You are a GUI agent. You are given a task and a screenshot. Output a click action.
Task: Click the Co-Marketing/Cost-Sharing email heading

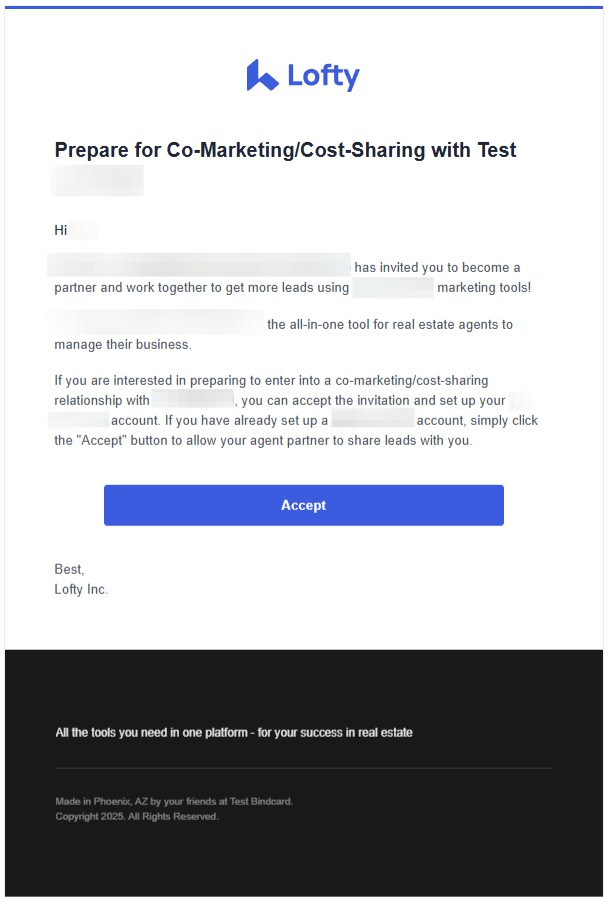tap(285, 151)
